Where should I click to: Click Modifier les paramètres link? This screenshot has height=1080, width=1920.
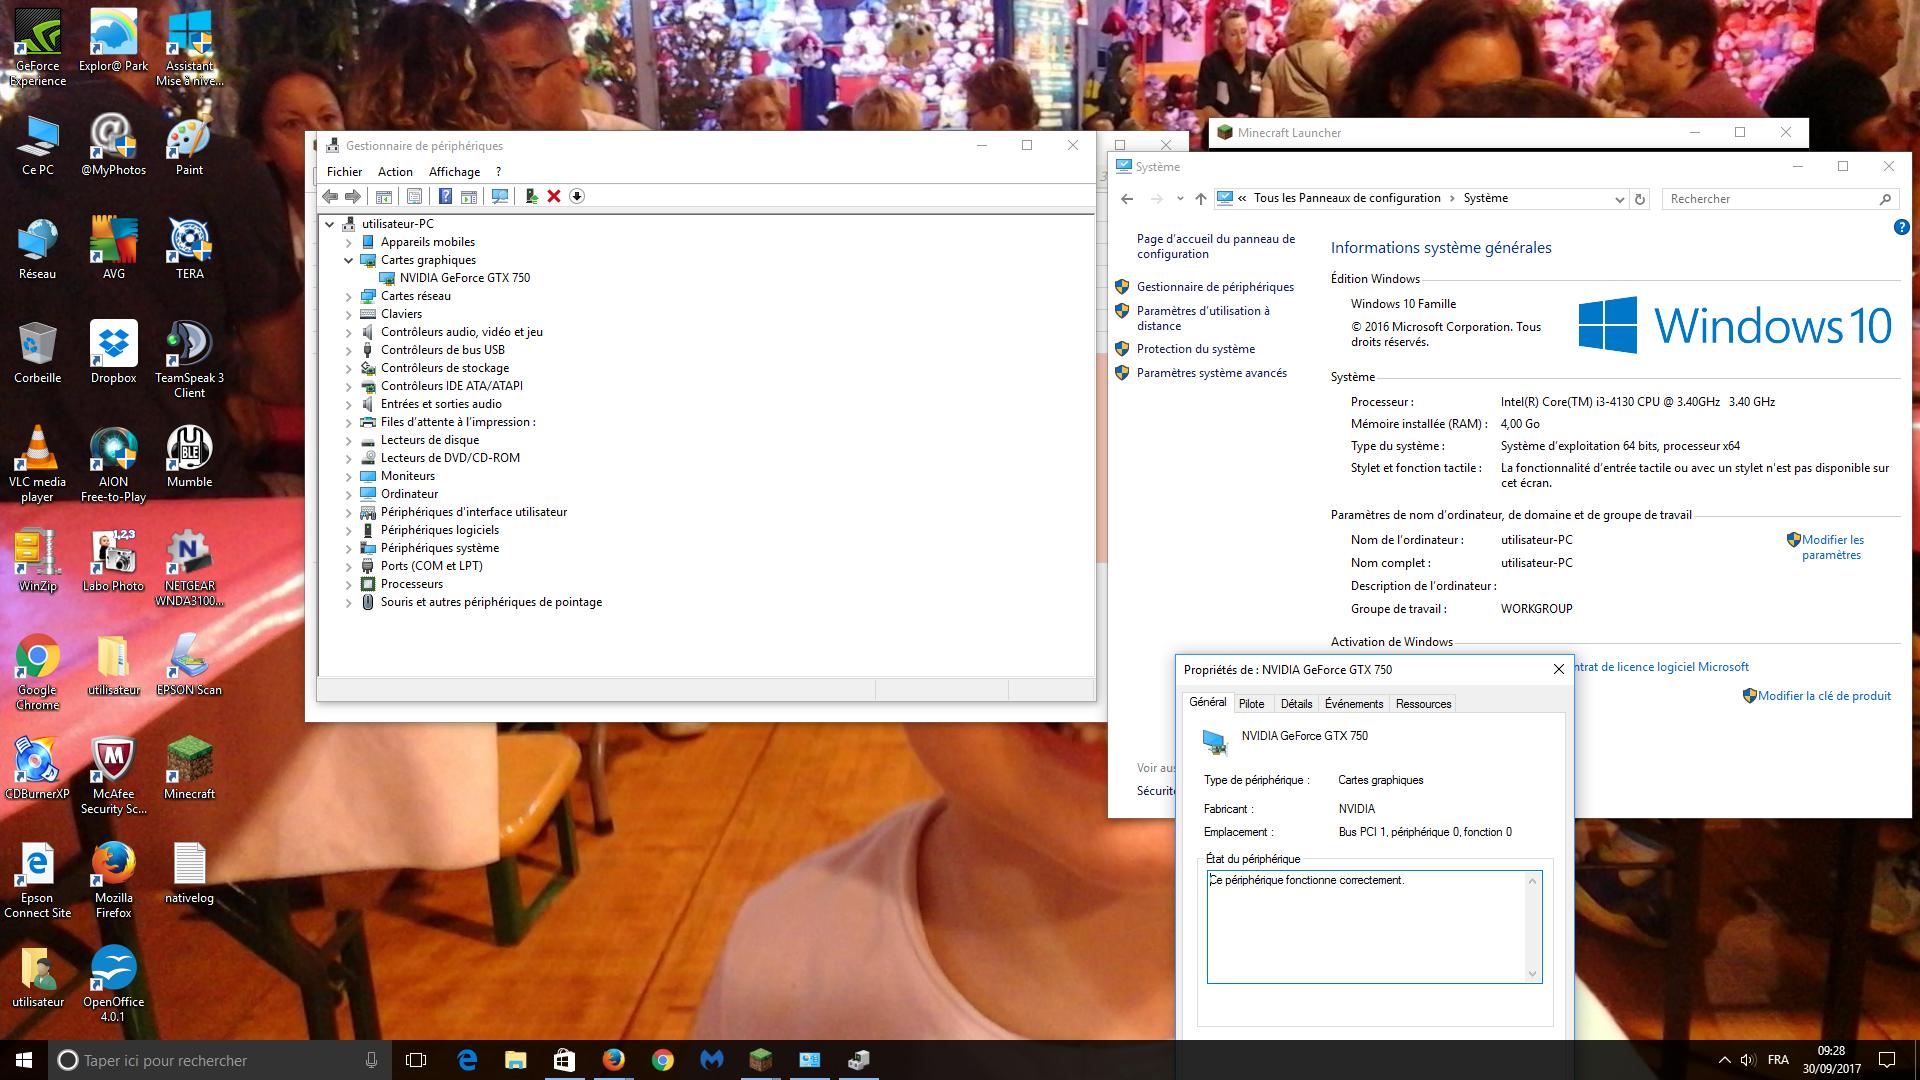(1832, 547)
